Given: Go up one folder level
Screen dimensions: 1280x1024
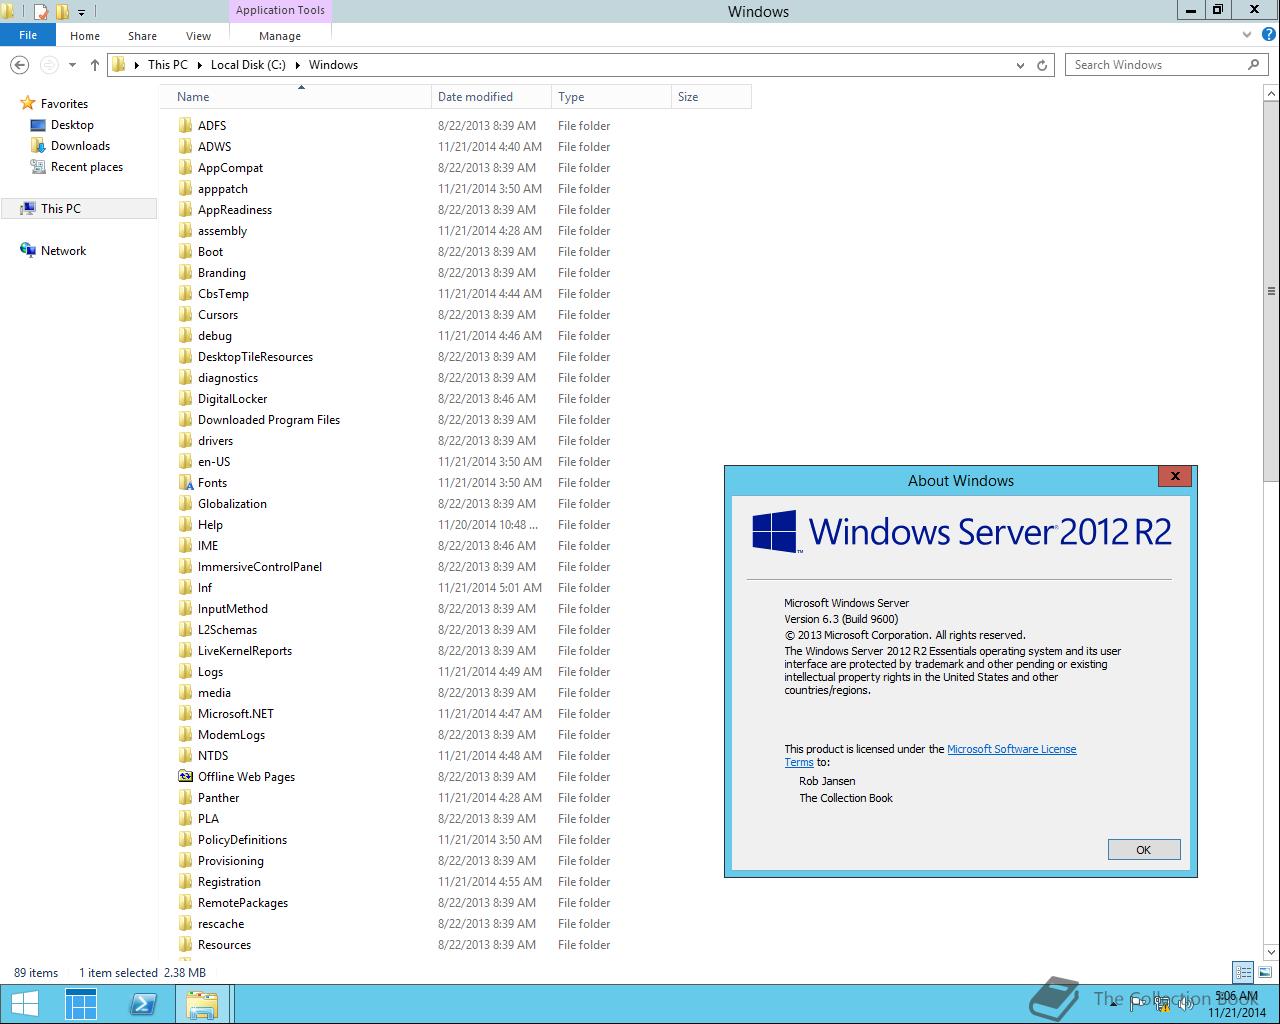Looking at the screenshot, I should coord(95,65).
